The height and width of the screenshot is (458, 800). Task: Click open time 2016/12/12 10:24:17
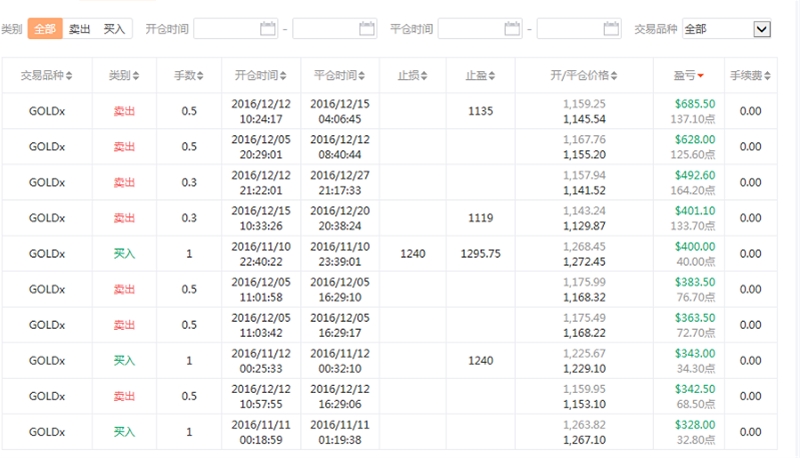[x=261, y=111]
